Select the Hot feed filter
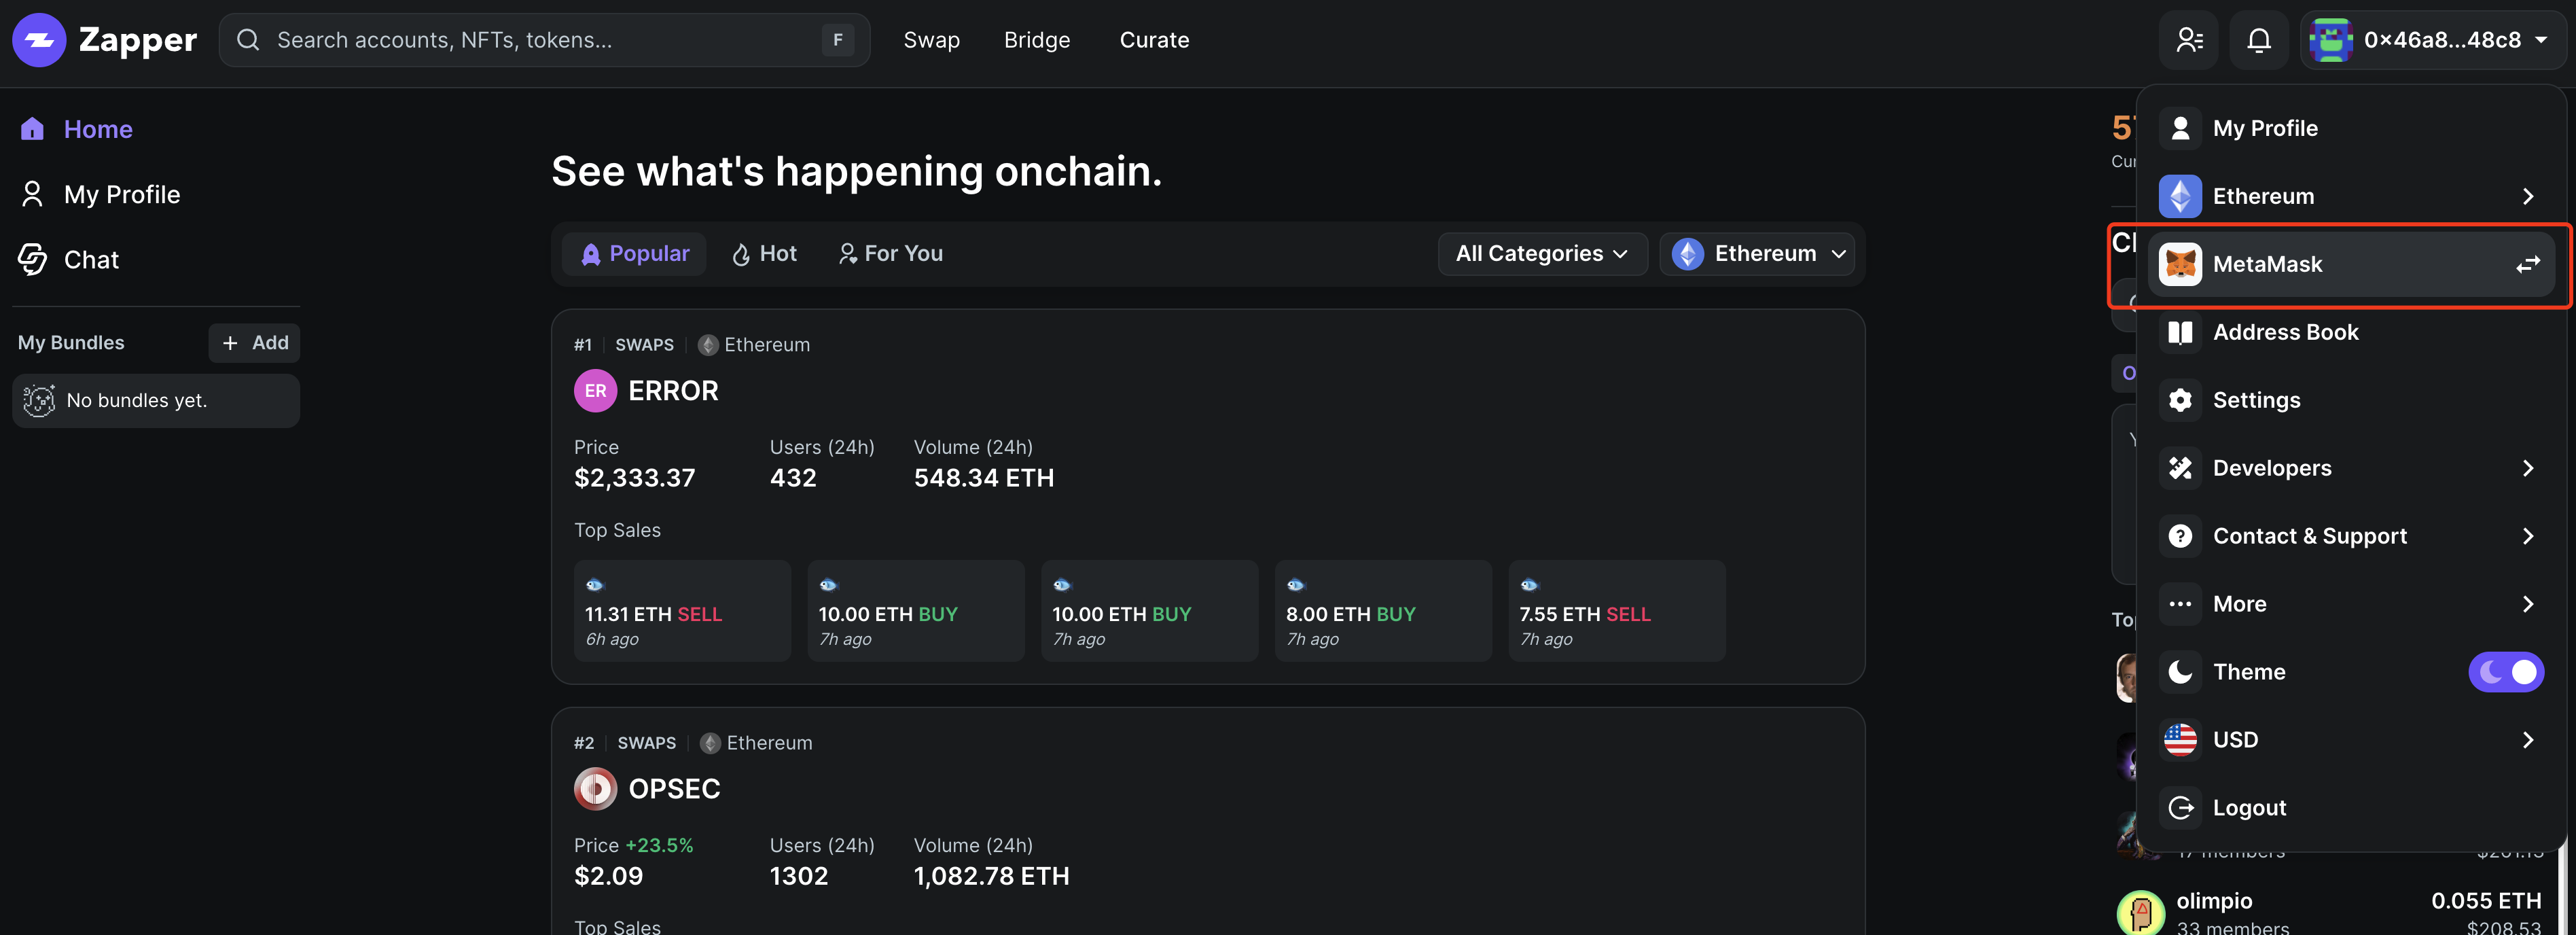2576x935 pixels. click(765, 254)
